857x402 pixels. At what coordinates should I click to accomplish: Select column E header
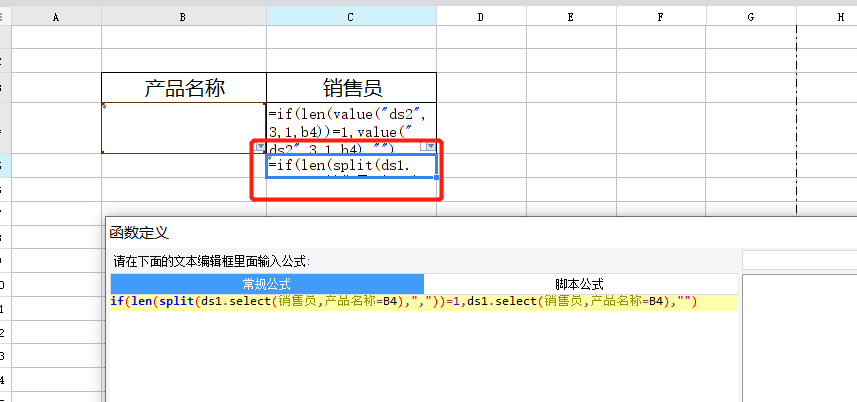point(571,17)
